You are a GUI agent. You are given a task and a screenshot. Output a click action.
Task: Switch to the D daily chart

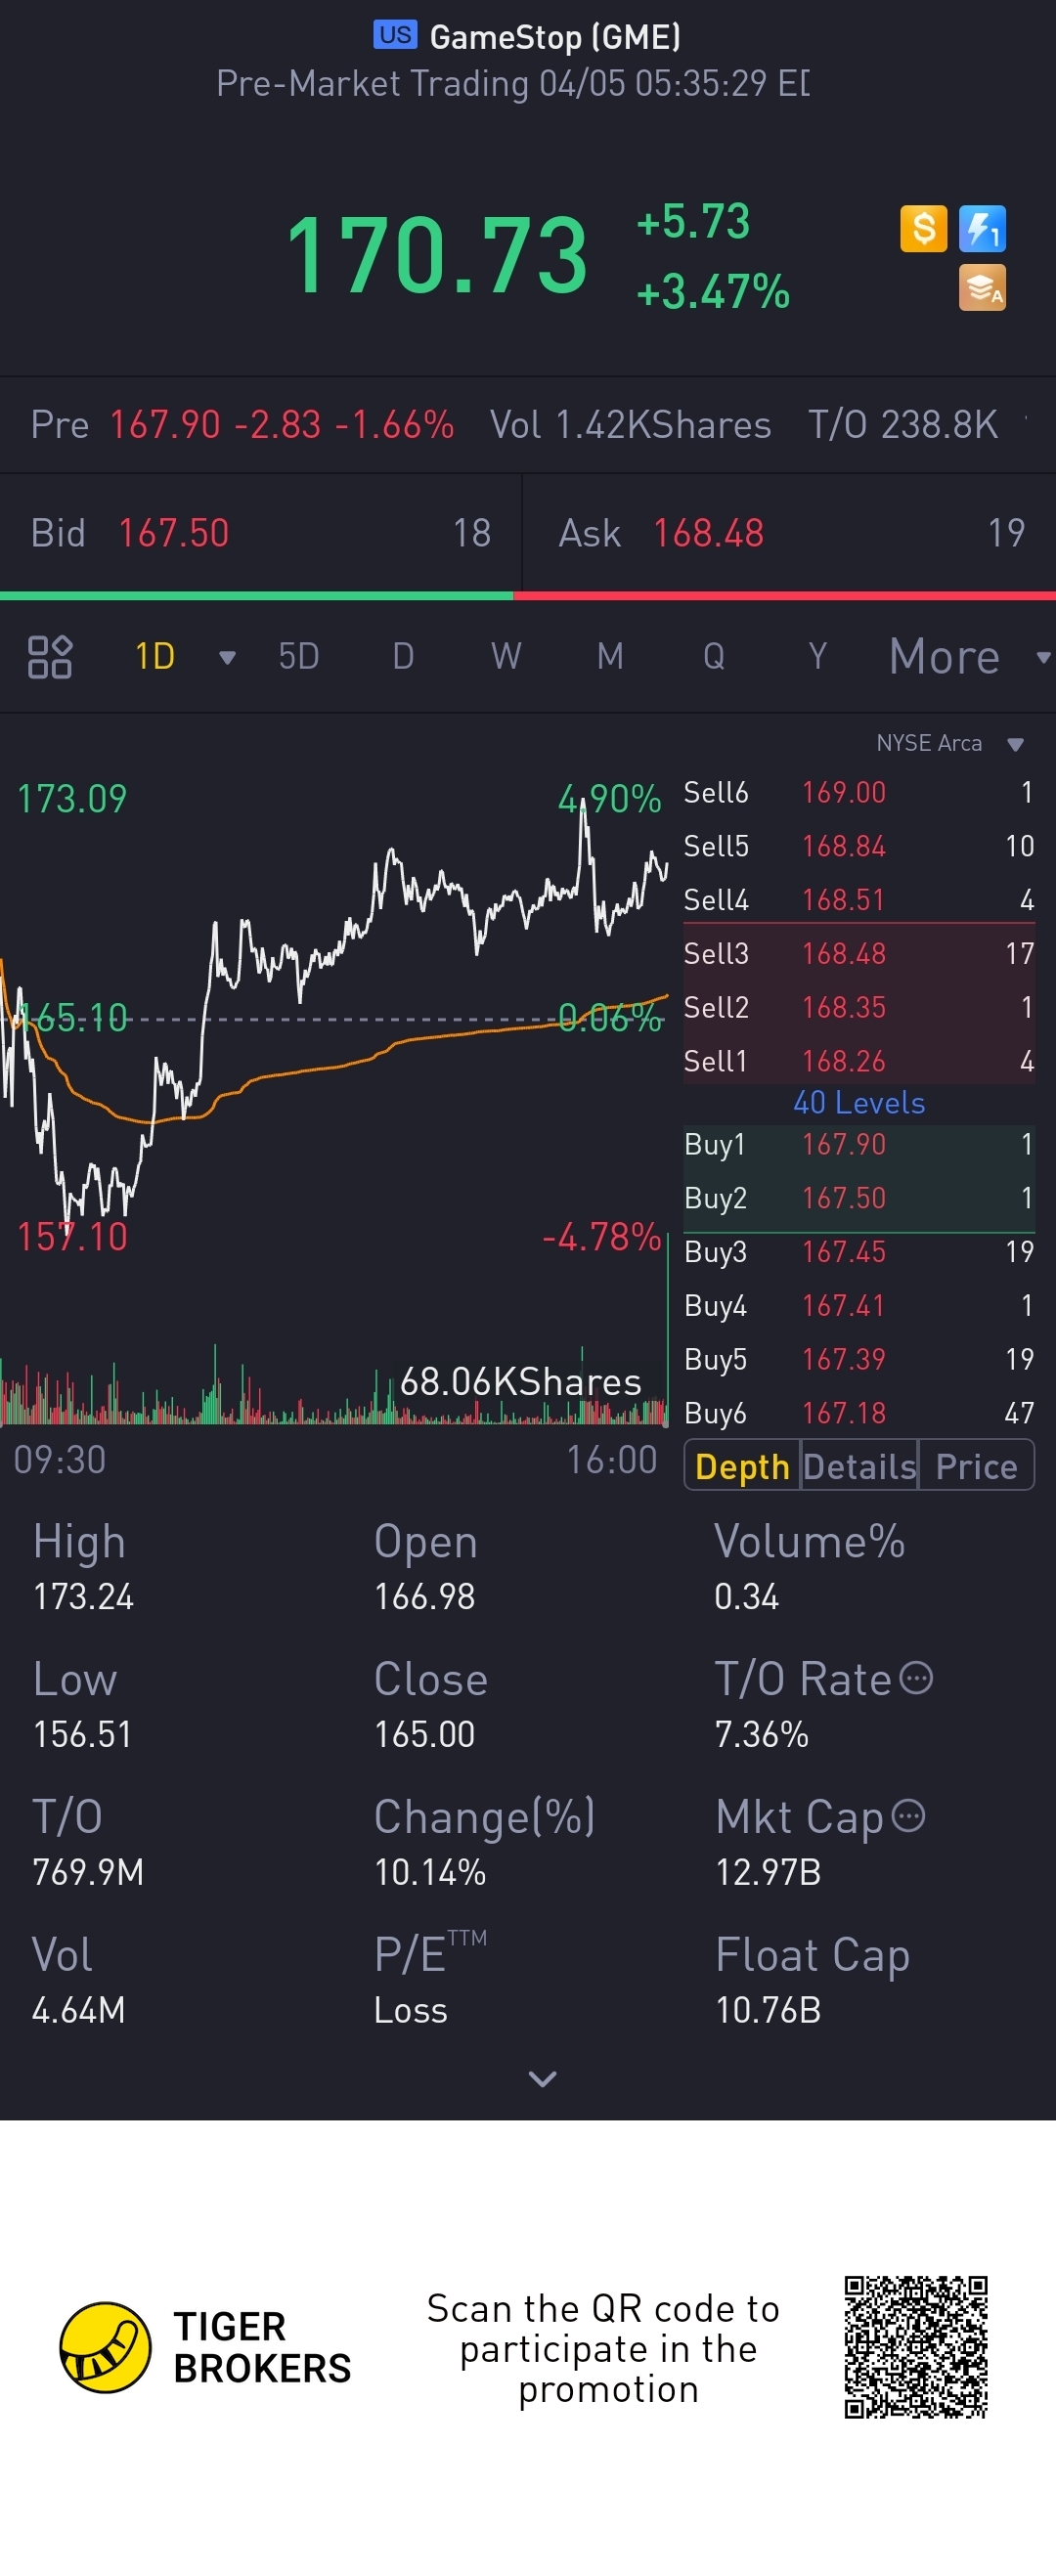pos(403,657)
